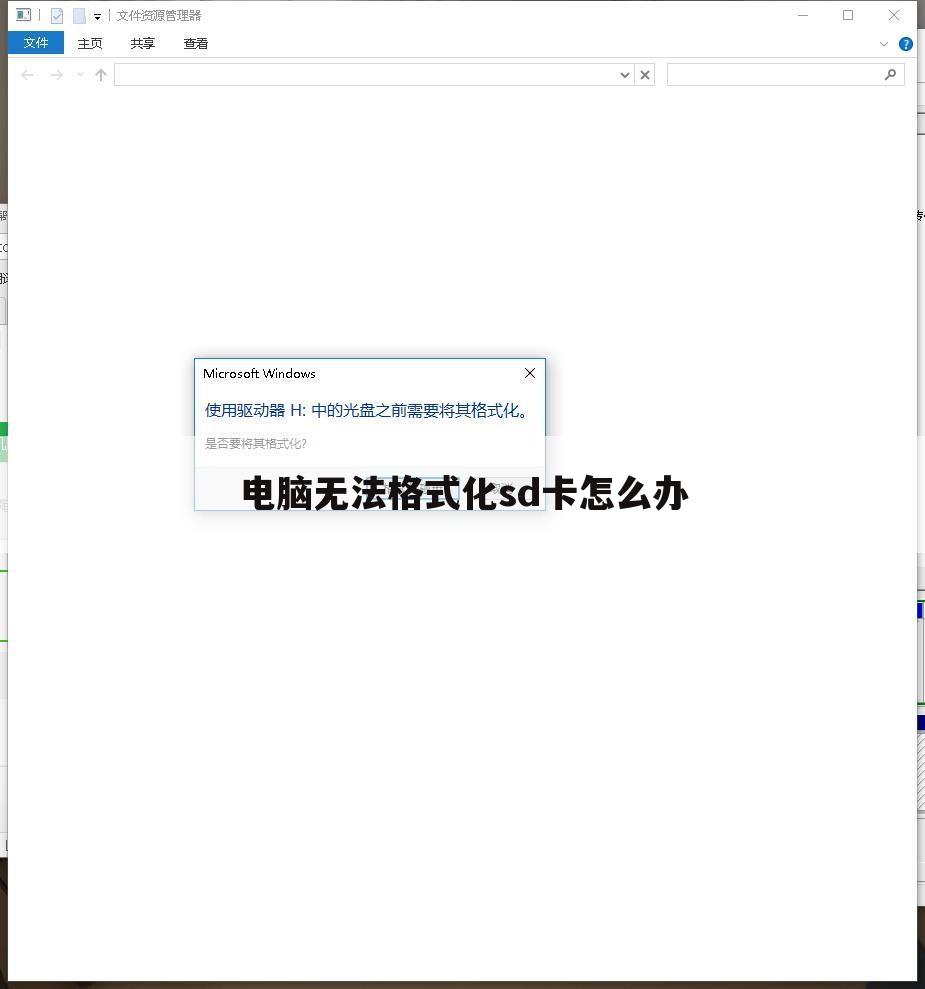Click the search magnifier icon
Image resolution: width=925 pixels, height=989 pixels.
point(890,74)
